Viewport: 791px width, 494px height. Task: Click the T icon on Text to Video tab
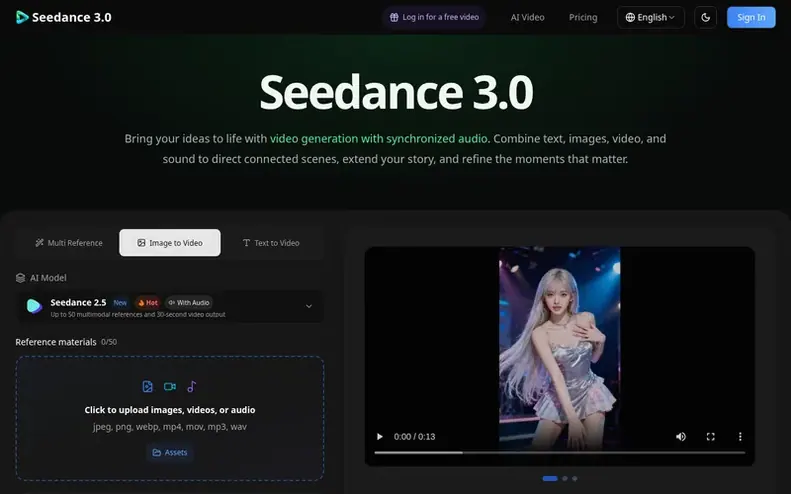click(246, 243)
